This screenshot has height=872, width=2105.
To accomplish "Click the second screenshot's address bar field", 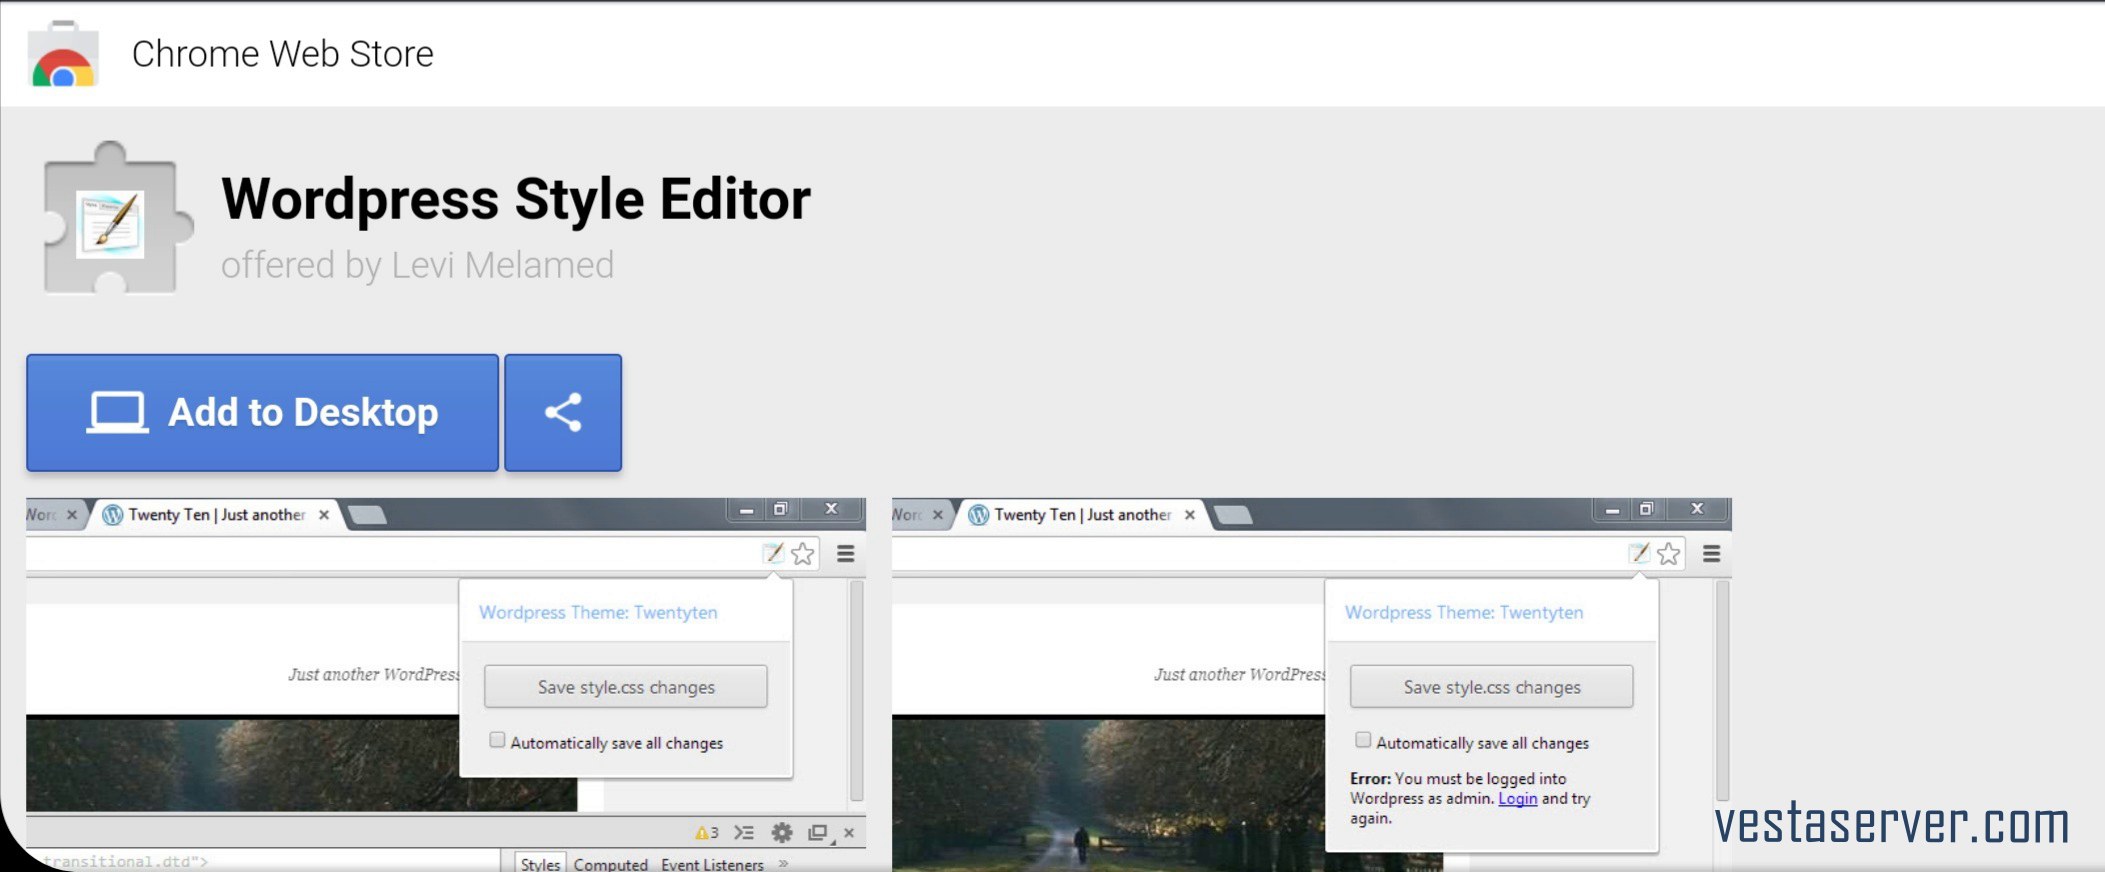I will [1289, 554].
